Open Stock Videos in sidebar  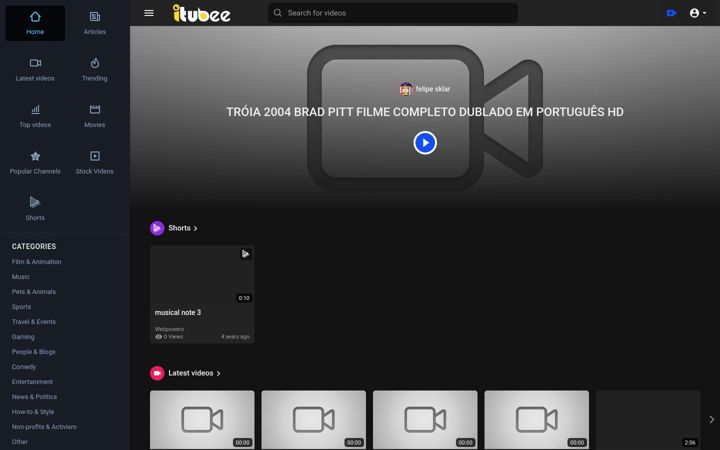[95, 163]
